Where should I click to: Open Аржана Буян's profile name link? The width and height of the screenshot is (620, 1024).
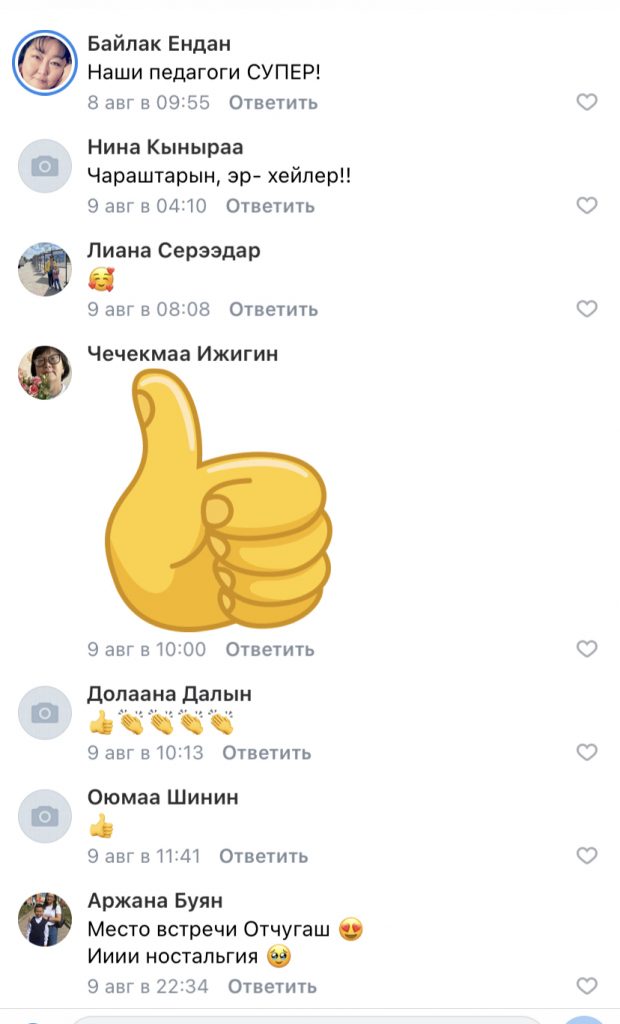155,901
